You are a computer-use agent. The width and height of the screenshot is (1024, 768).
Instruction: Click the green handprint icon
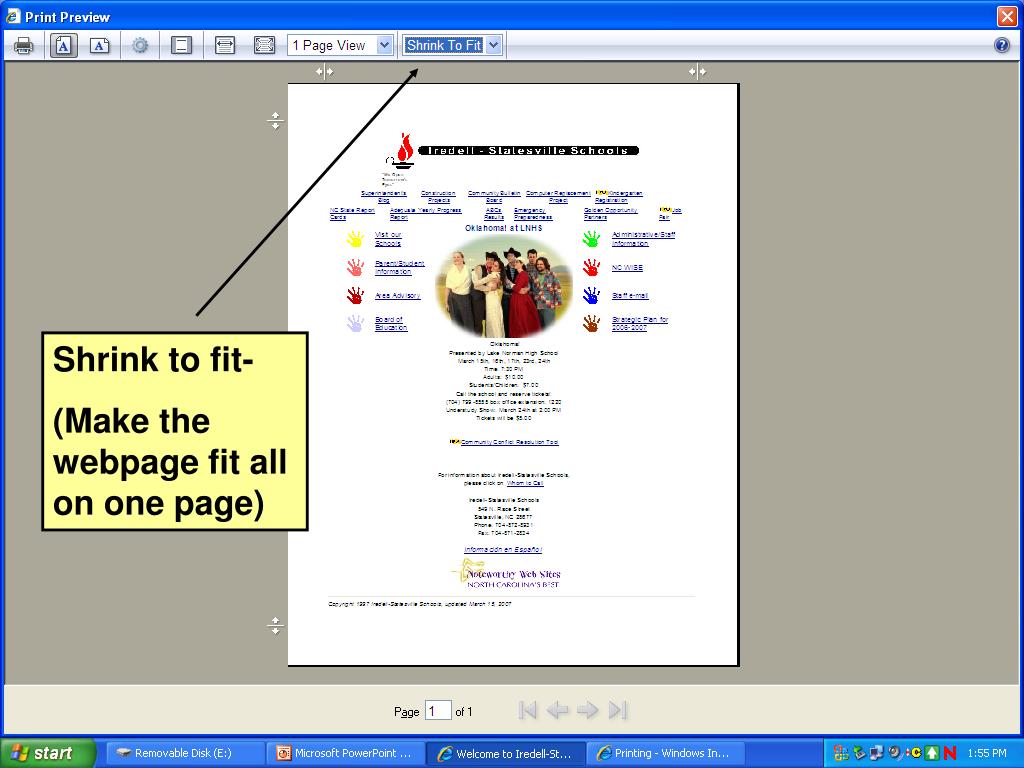[591, 239]
